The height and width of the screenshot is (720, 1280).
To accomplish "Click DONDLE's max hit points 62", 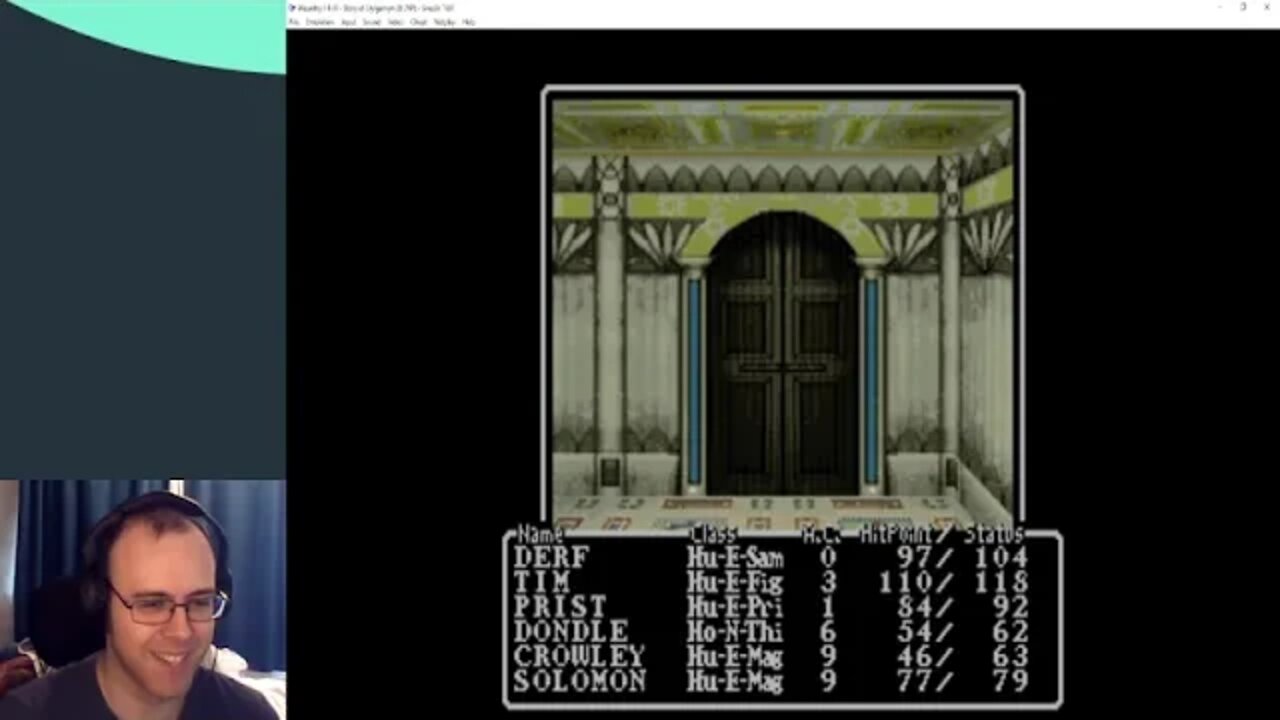I will [1011, 633].
